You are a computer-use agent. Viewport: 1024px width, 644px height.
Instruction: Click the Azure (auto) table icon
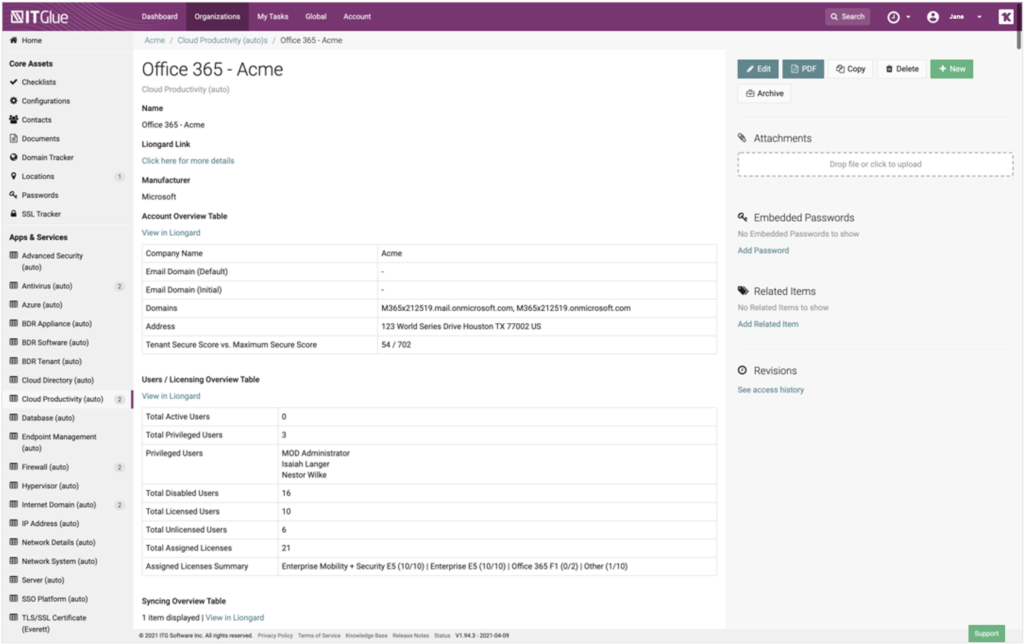[x=13, y=304]
